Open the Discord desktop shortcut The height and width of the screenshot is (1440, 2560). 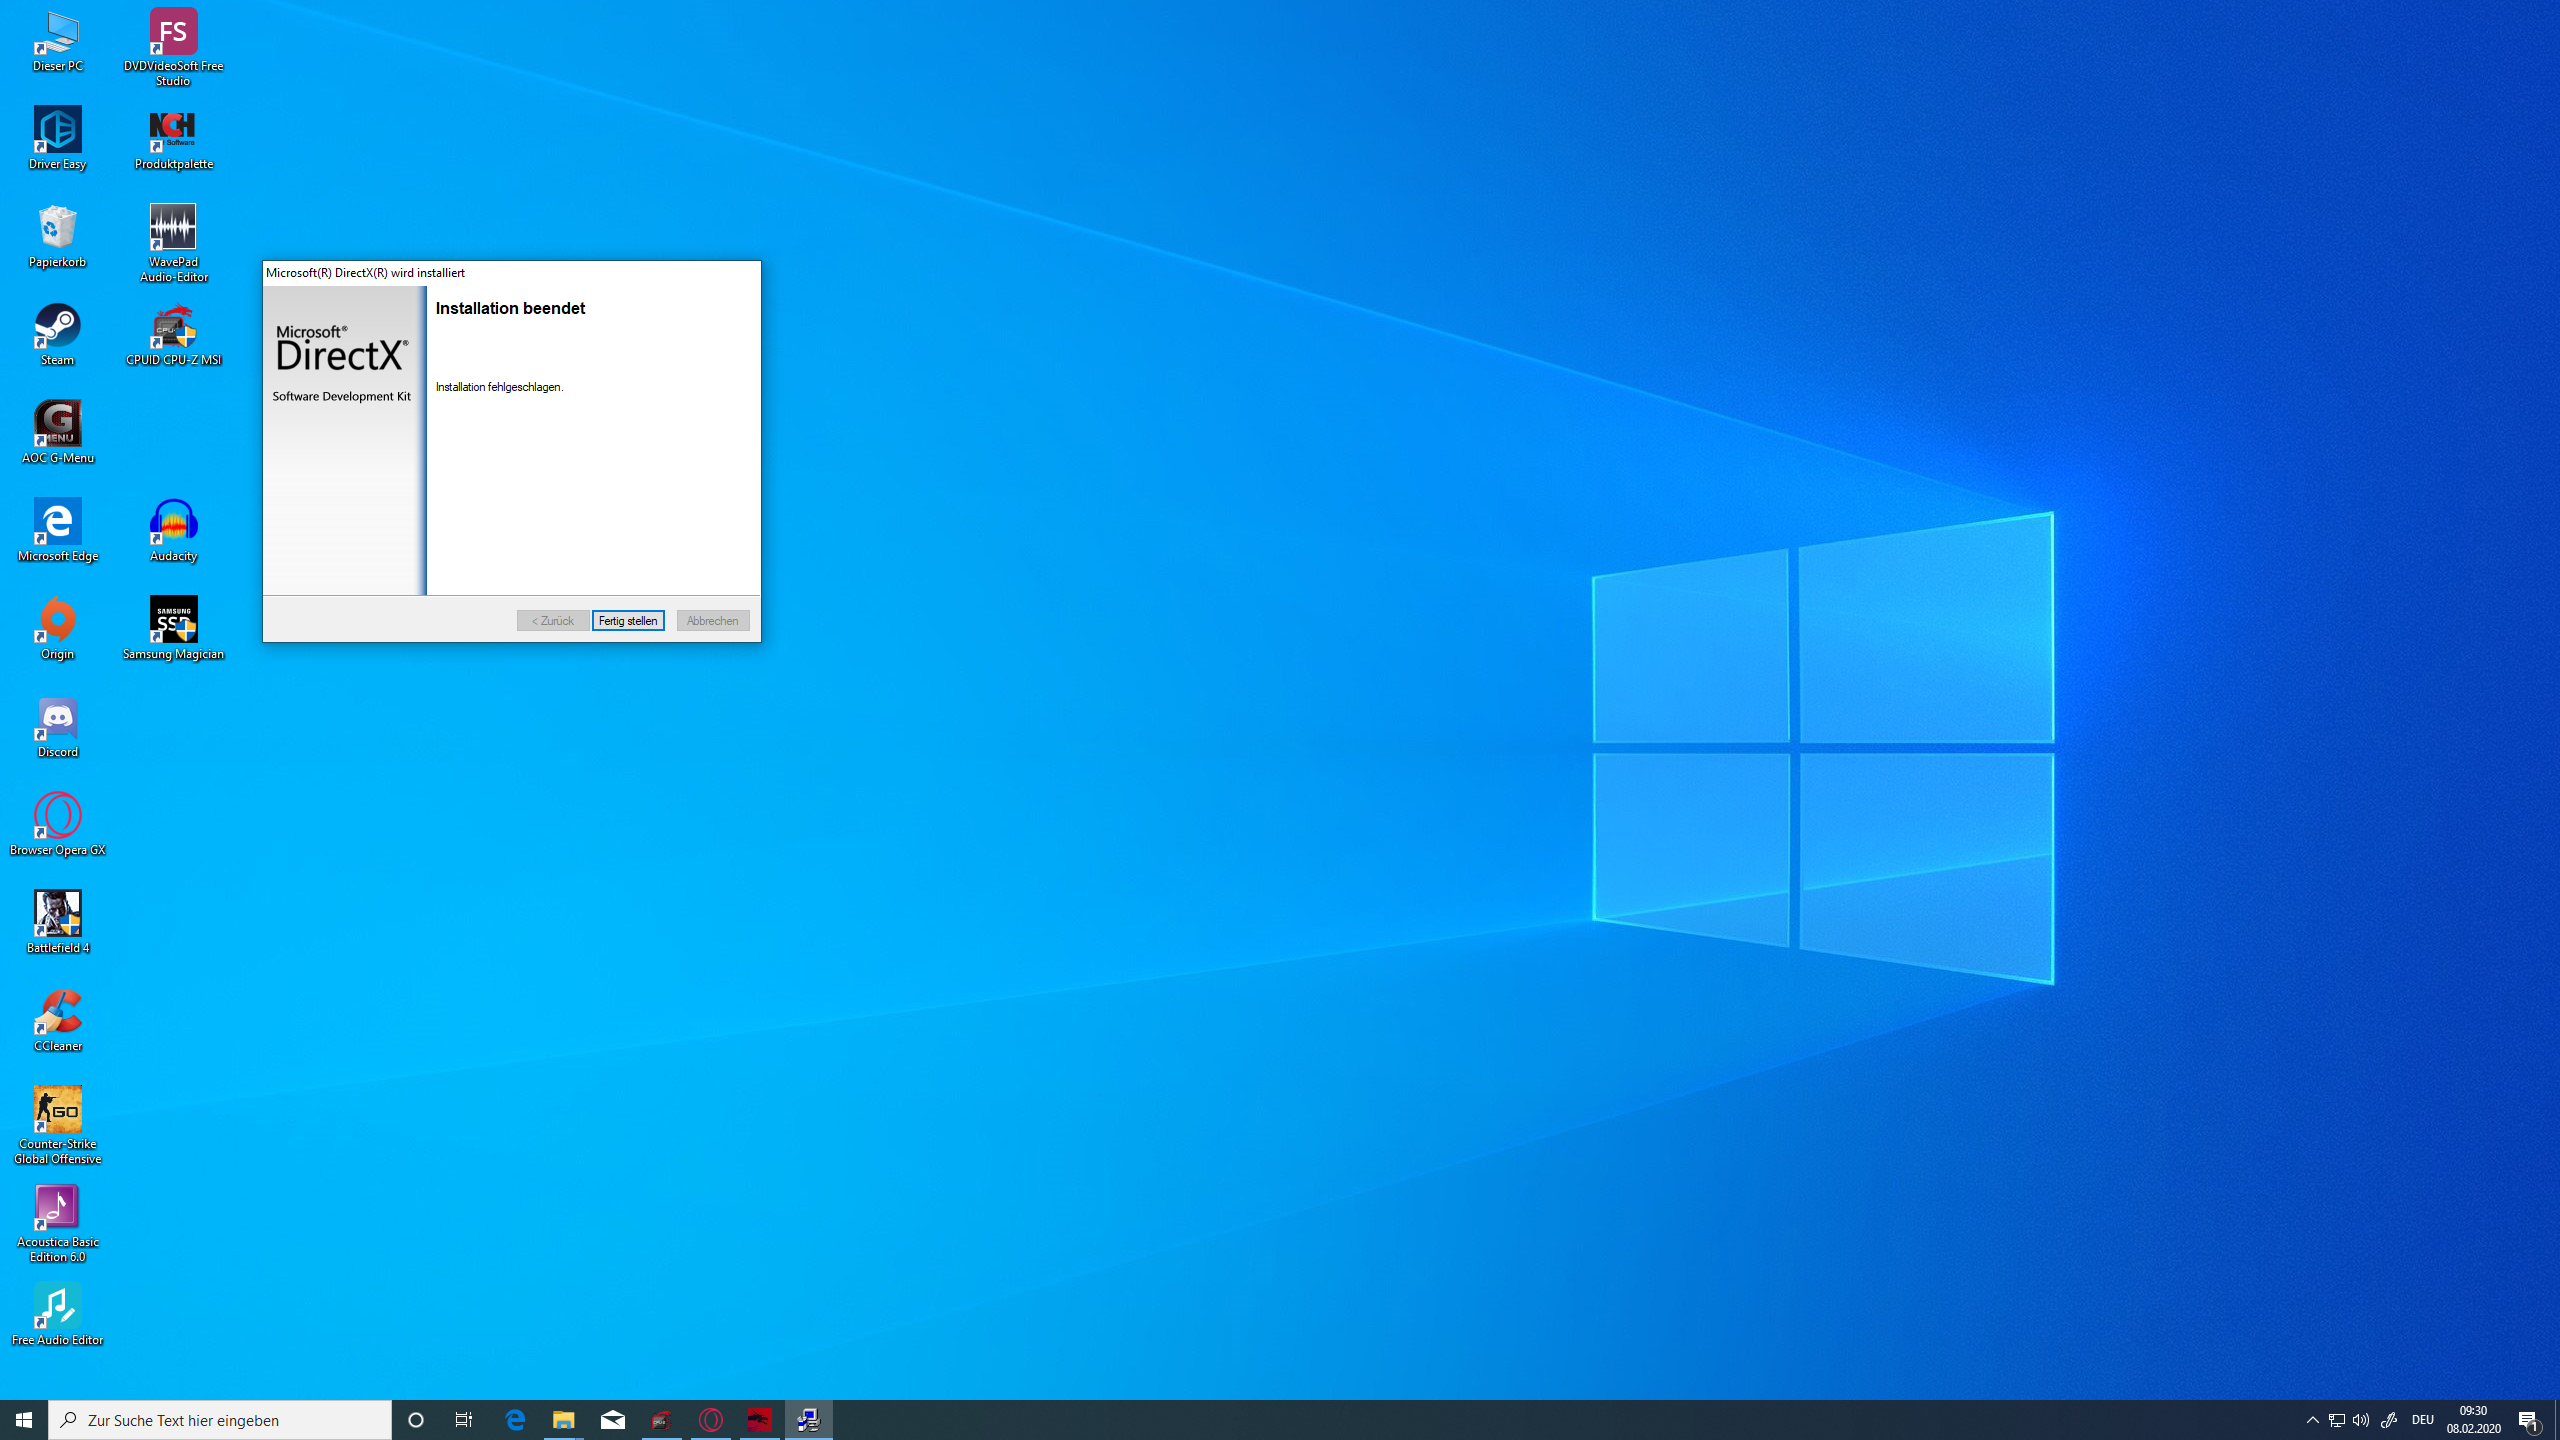[57, 724]
